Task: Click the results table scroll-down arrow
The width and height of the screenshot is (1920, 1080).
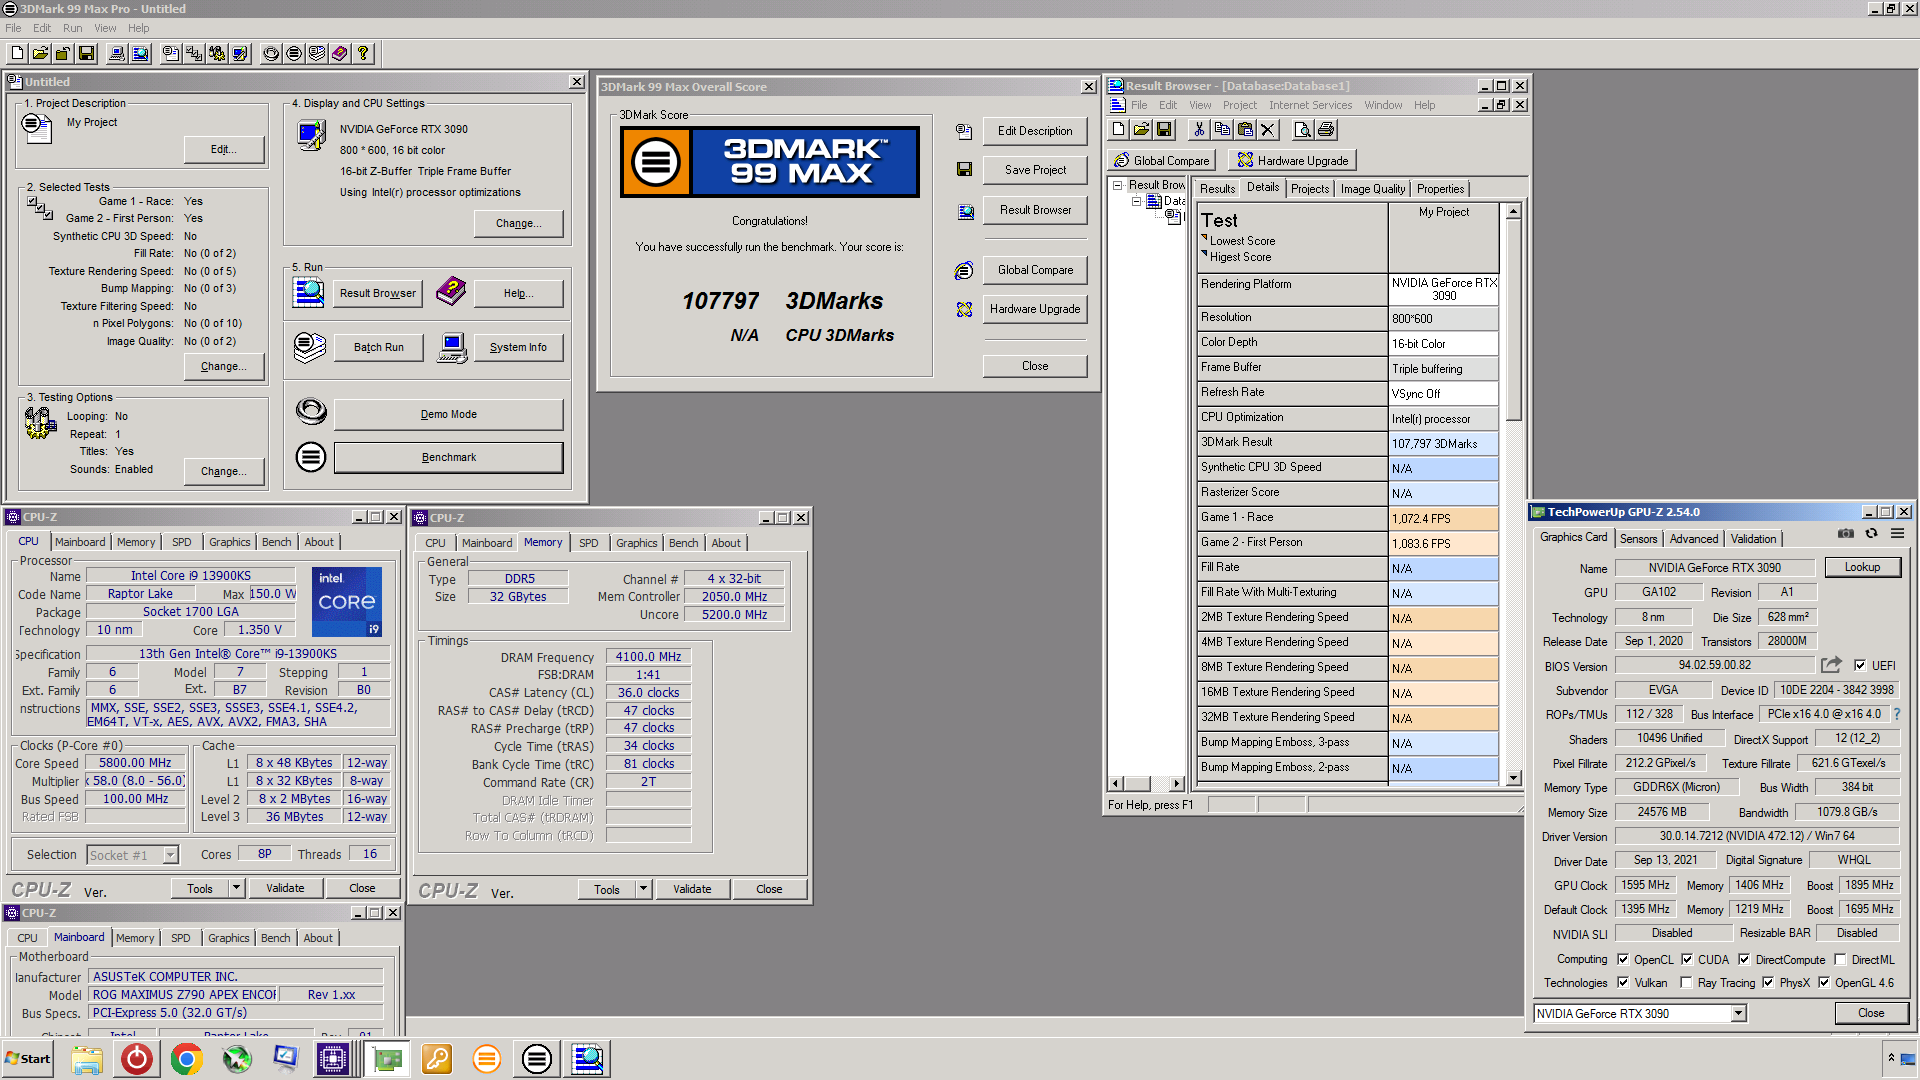Action: (x=1514, y=778)
